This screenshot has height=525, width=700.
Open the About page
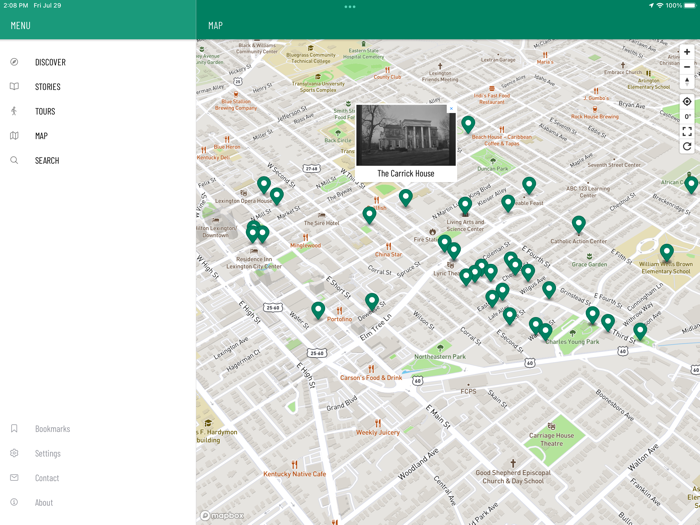pos(44,503)
